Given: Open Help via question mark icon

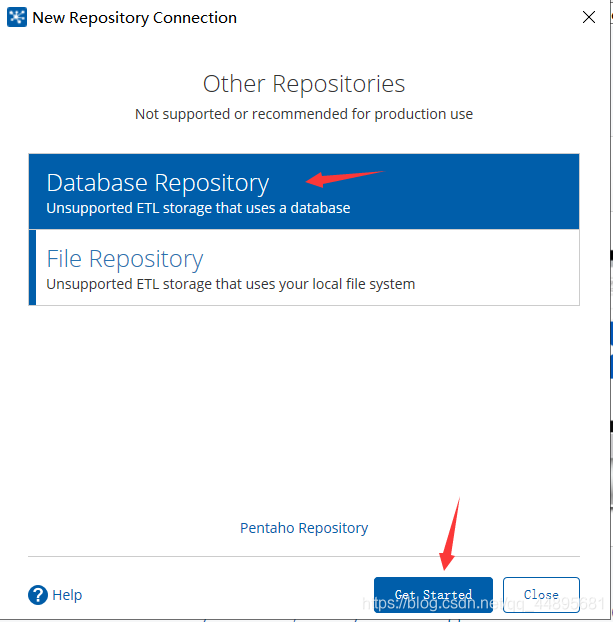Looking at the screenshot, I should coord(38,595).
